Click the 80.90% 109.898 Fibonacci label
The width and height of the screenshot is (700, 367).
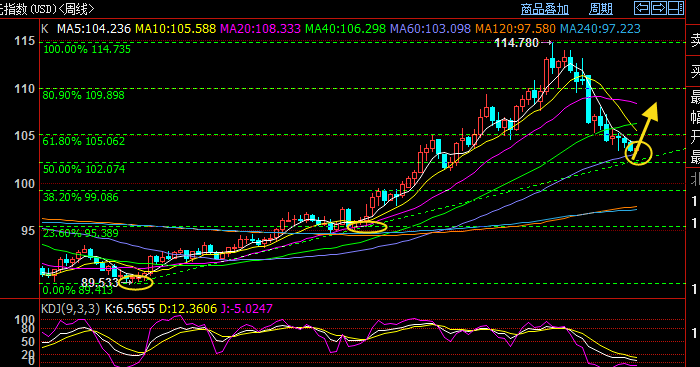(x=83, y=95)
